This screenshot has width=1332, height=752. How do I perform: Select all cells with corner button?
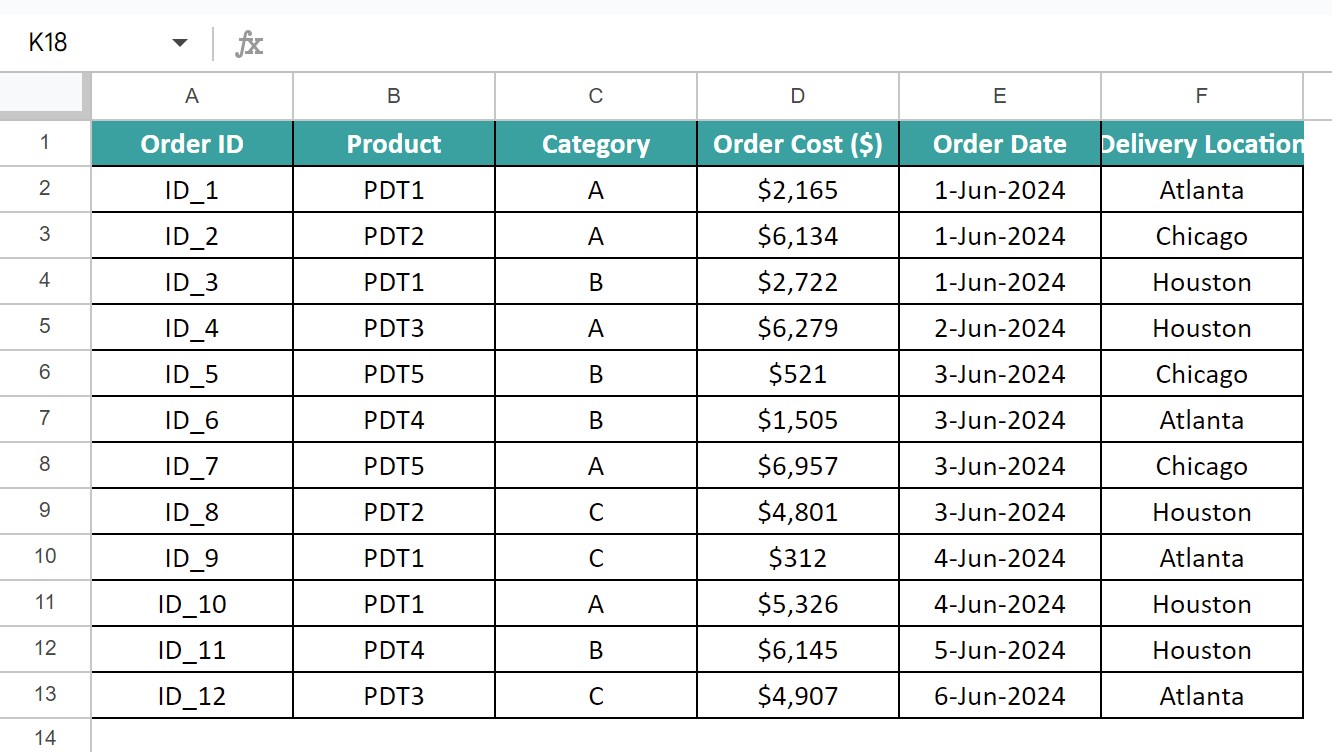click(45, 96)
